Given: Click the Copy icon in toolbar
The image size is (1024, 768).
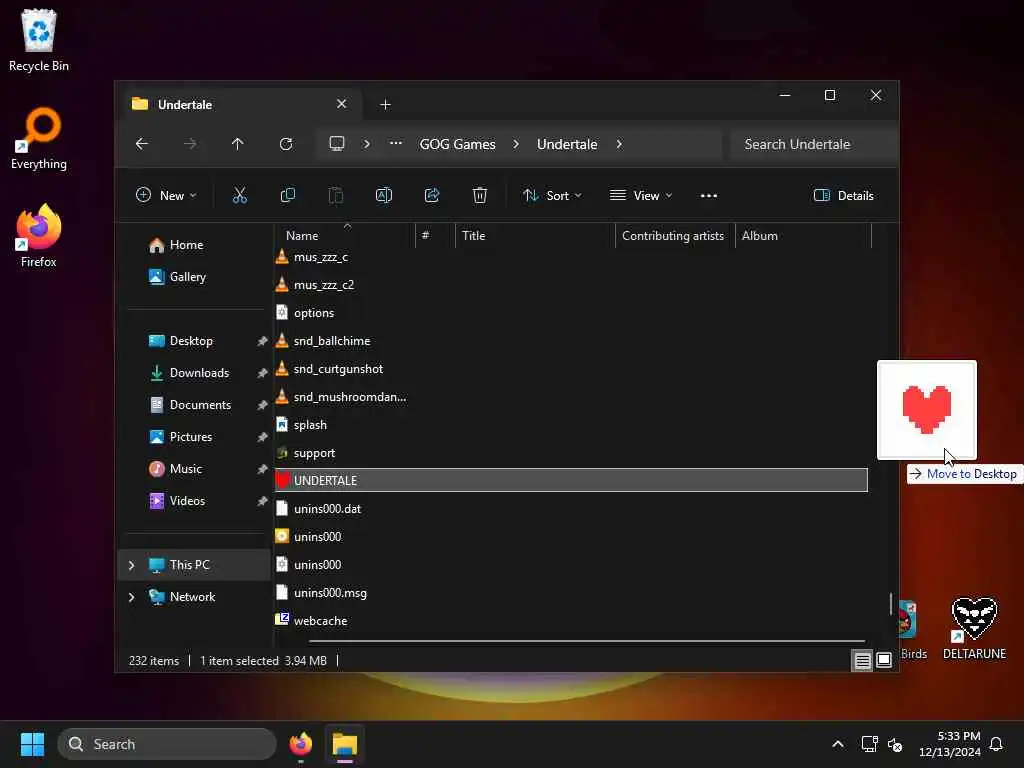Looking at the screenshot, I should pyautogui.click(x=287, y=195).
